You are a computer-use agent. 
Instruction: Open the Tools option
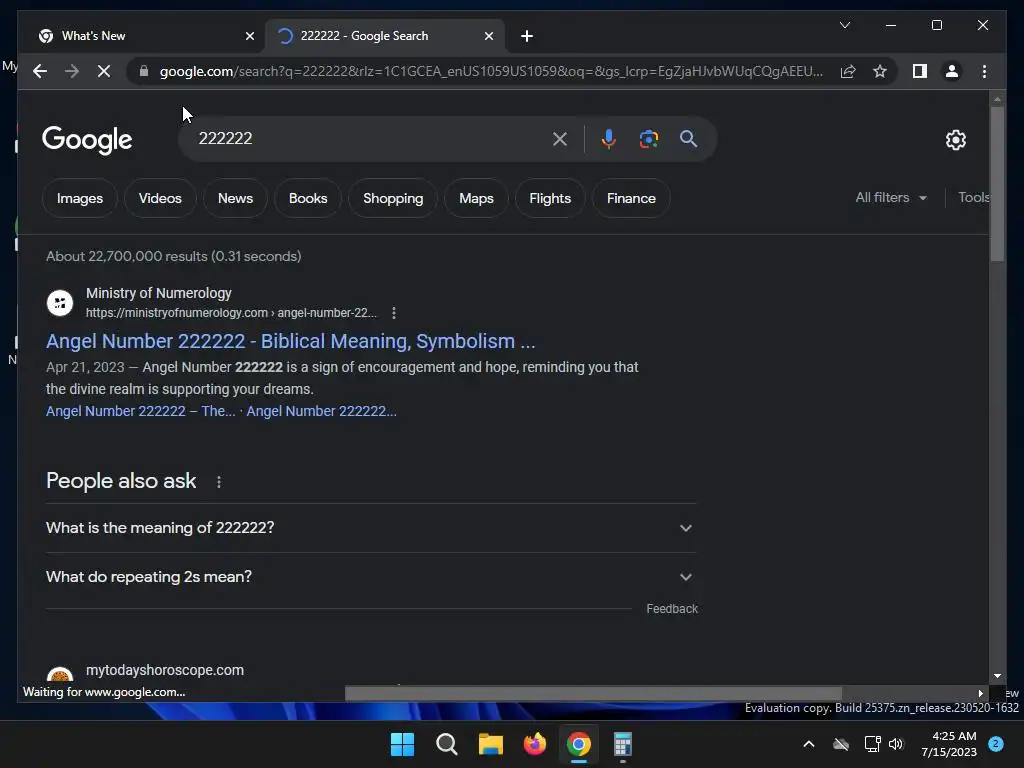[974, 197]
